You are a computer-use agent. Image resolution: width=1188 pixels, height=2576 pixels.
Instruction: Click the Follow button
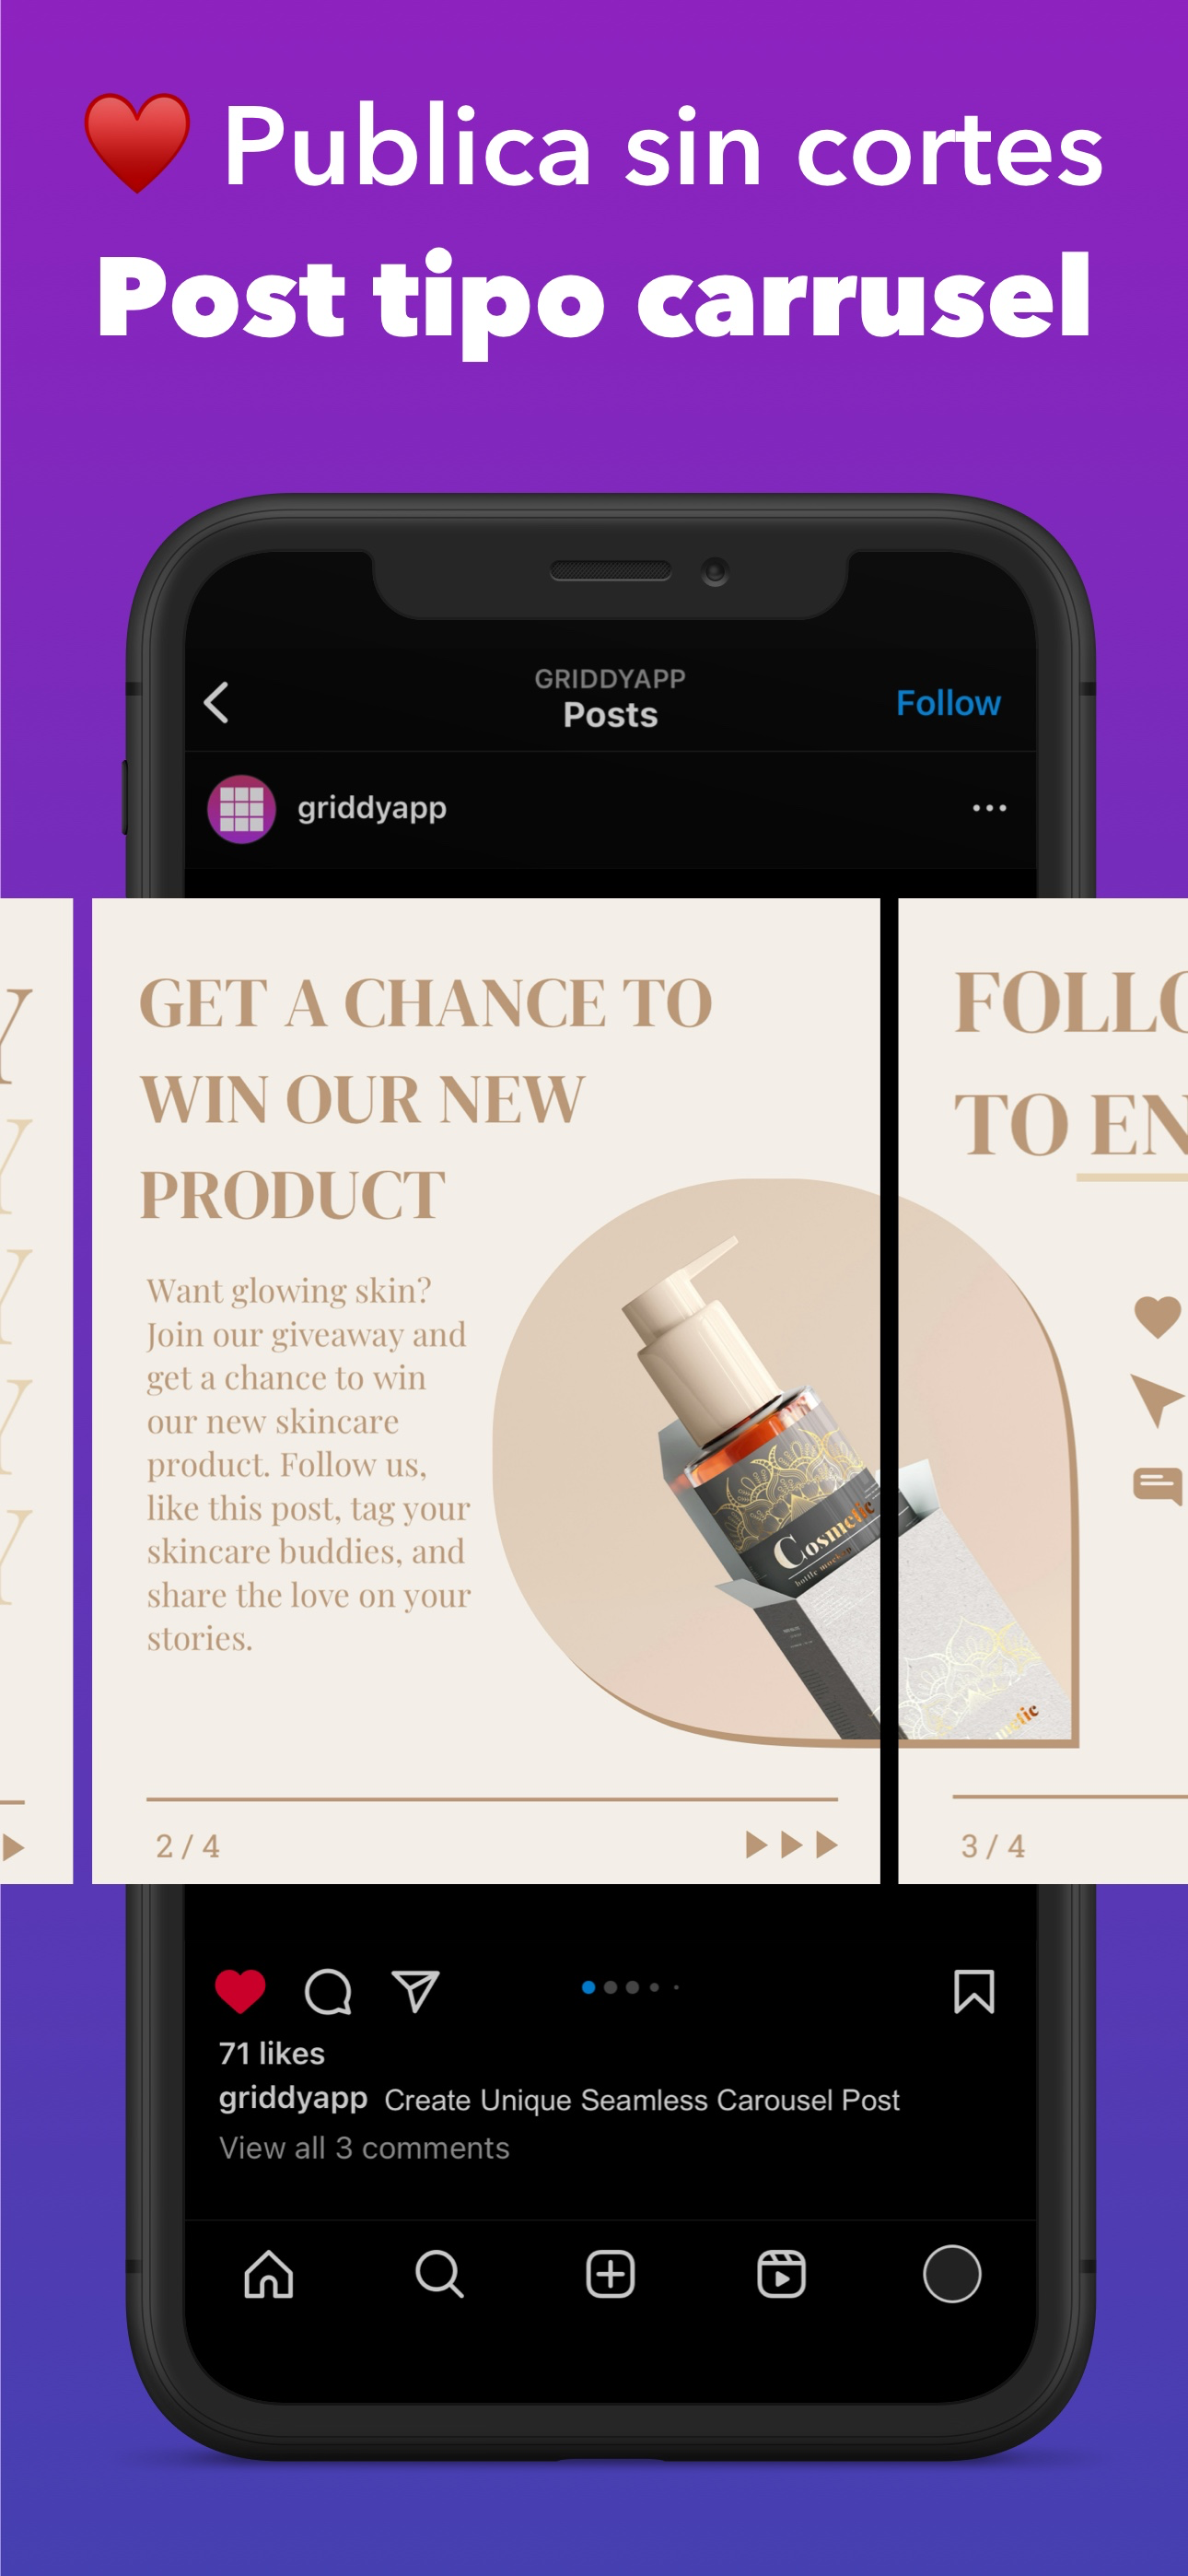pyautogui.click(x=948, y=703)
